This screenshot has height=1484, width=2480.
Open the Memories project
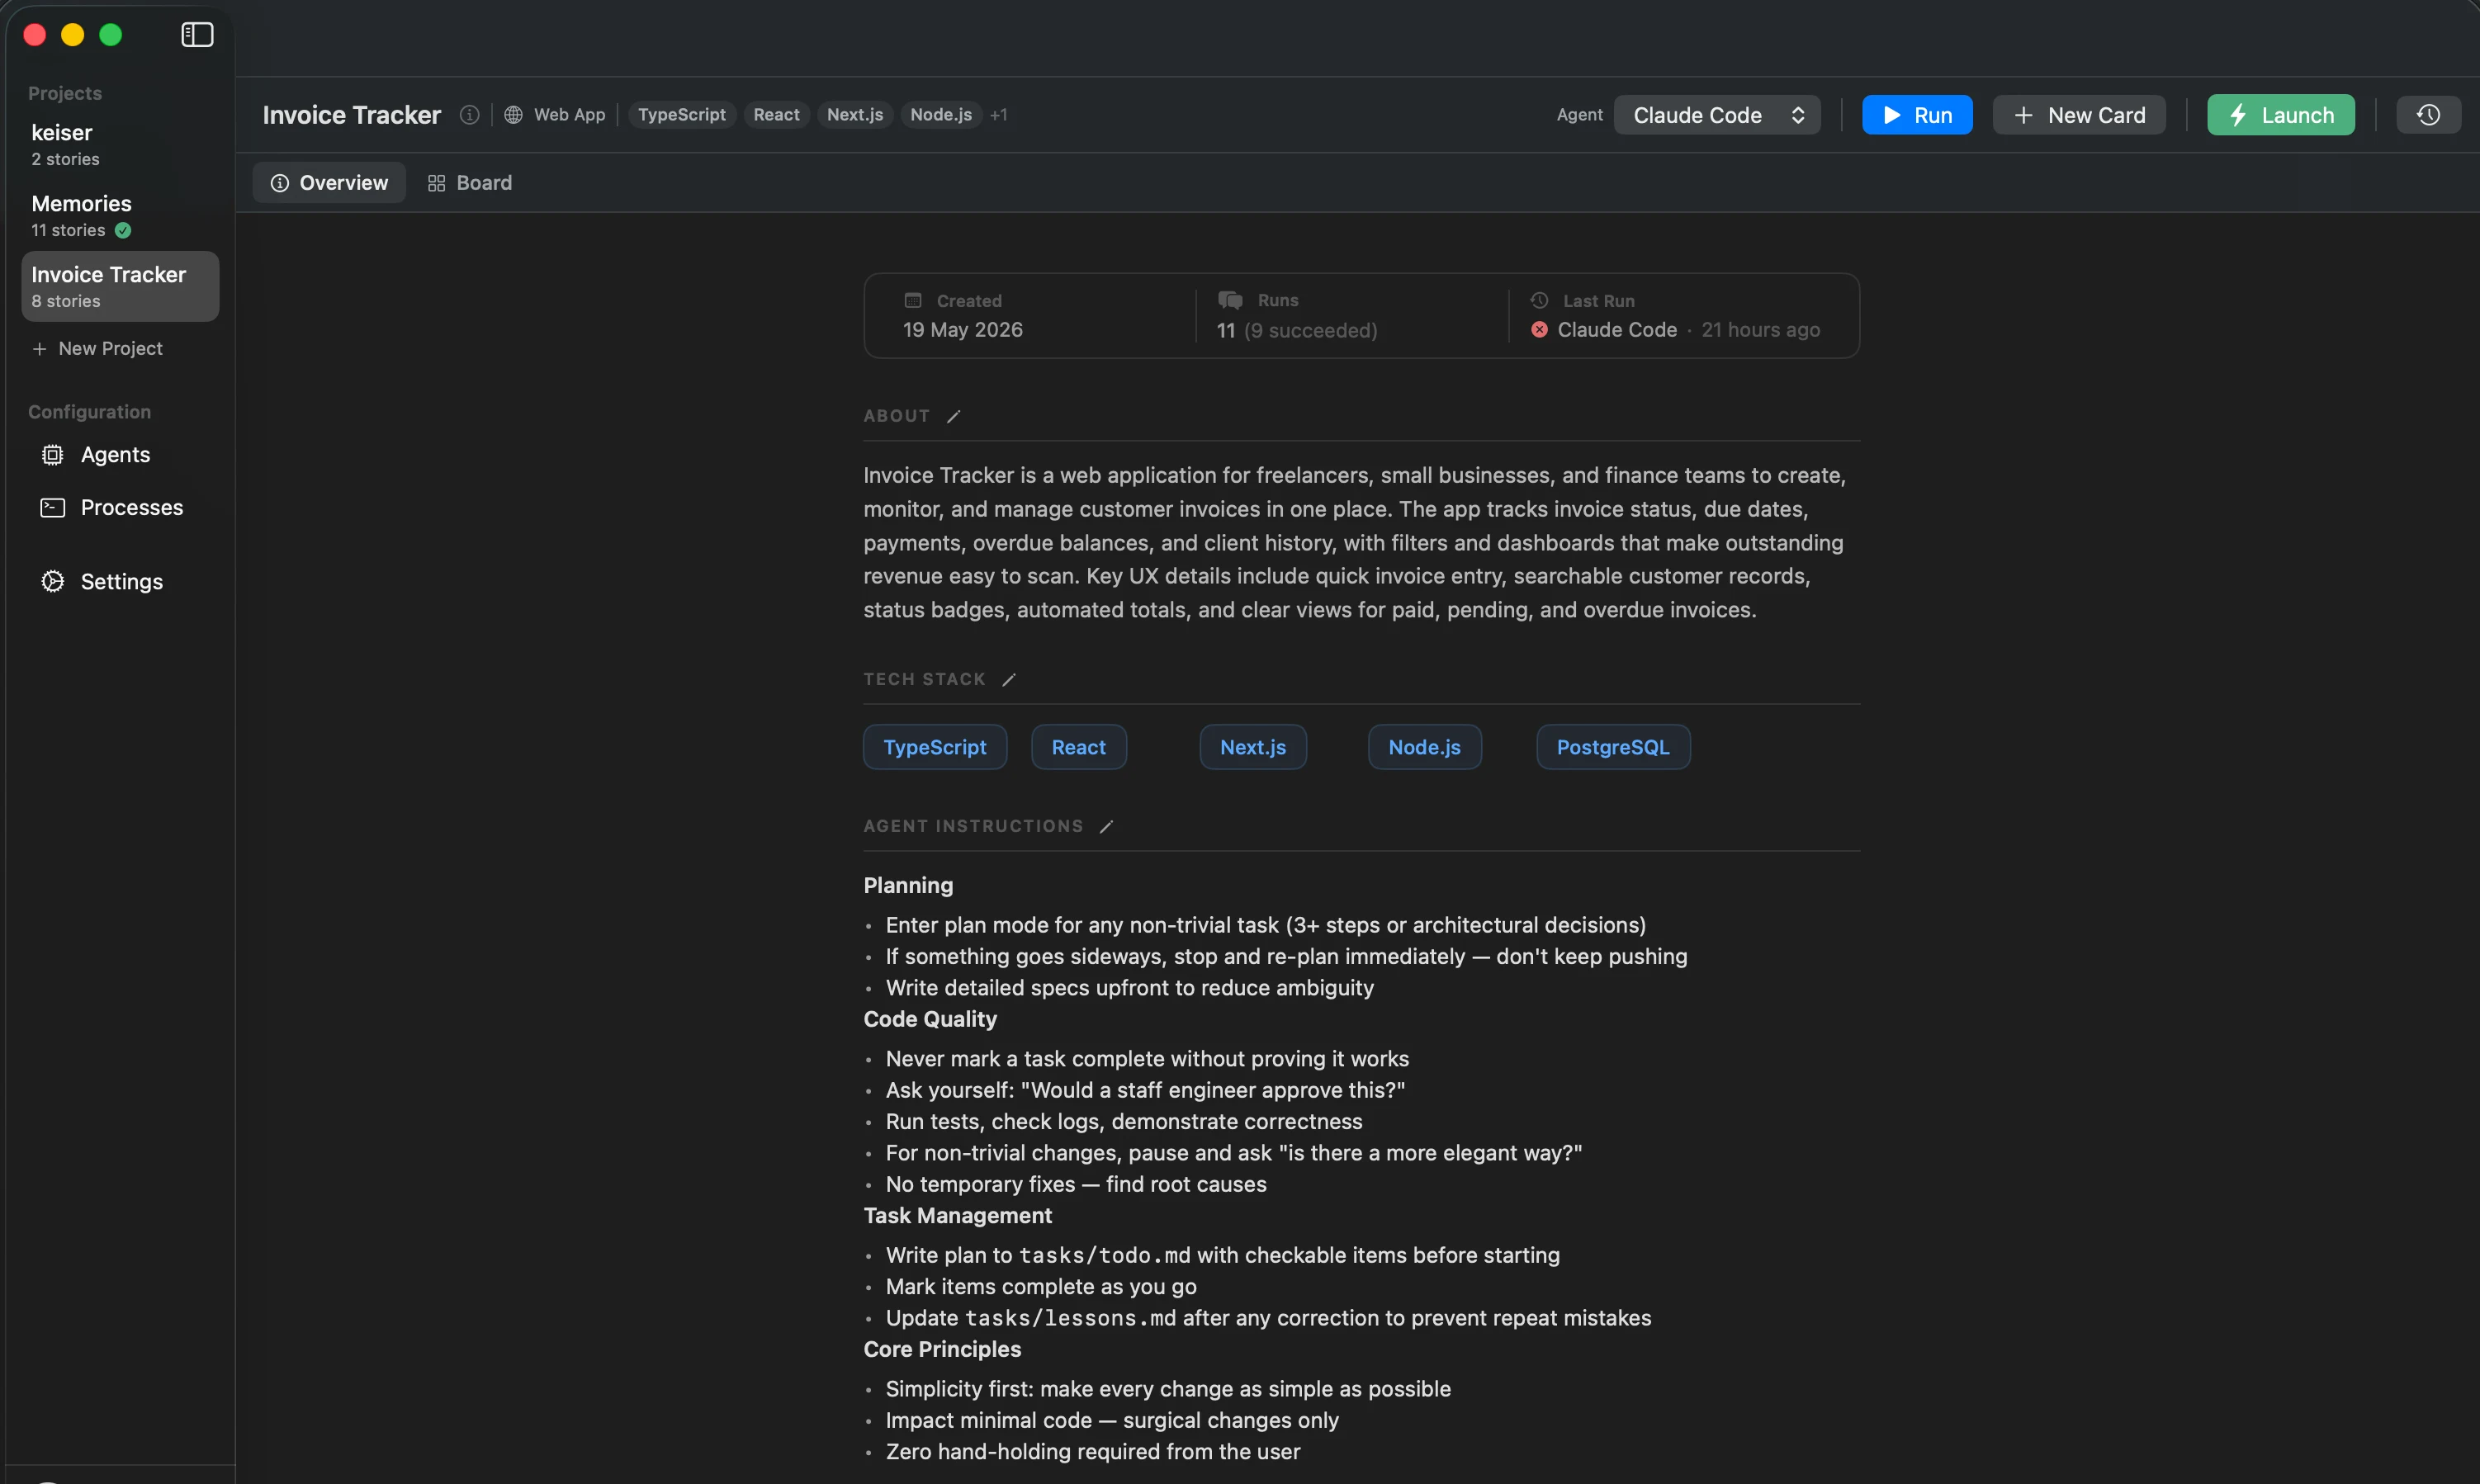(x=120, y=216)
